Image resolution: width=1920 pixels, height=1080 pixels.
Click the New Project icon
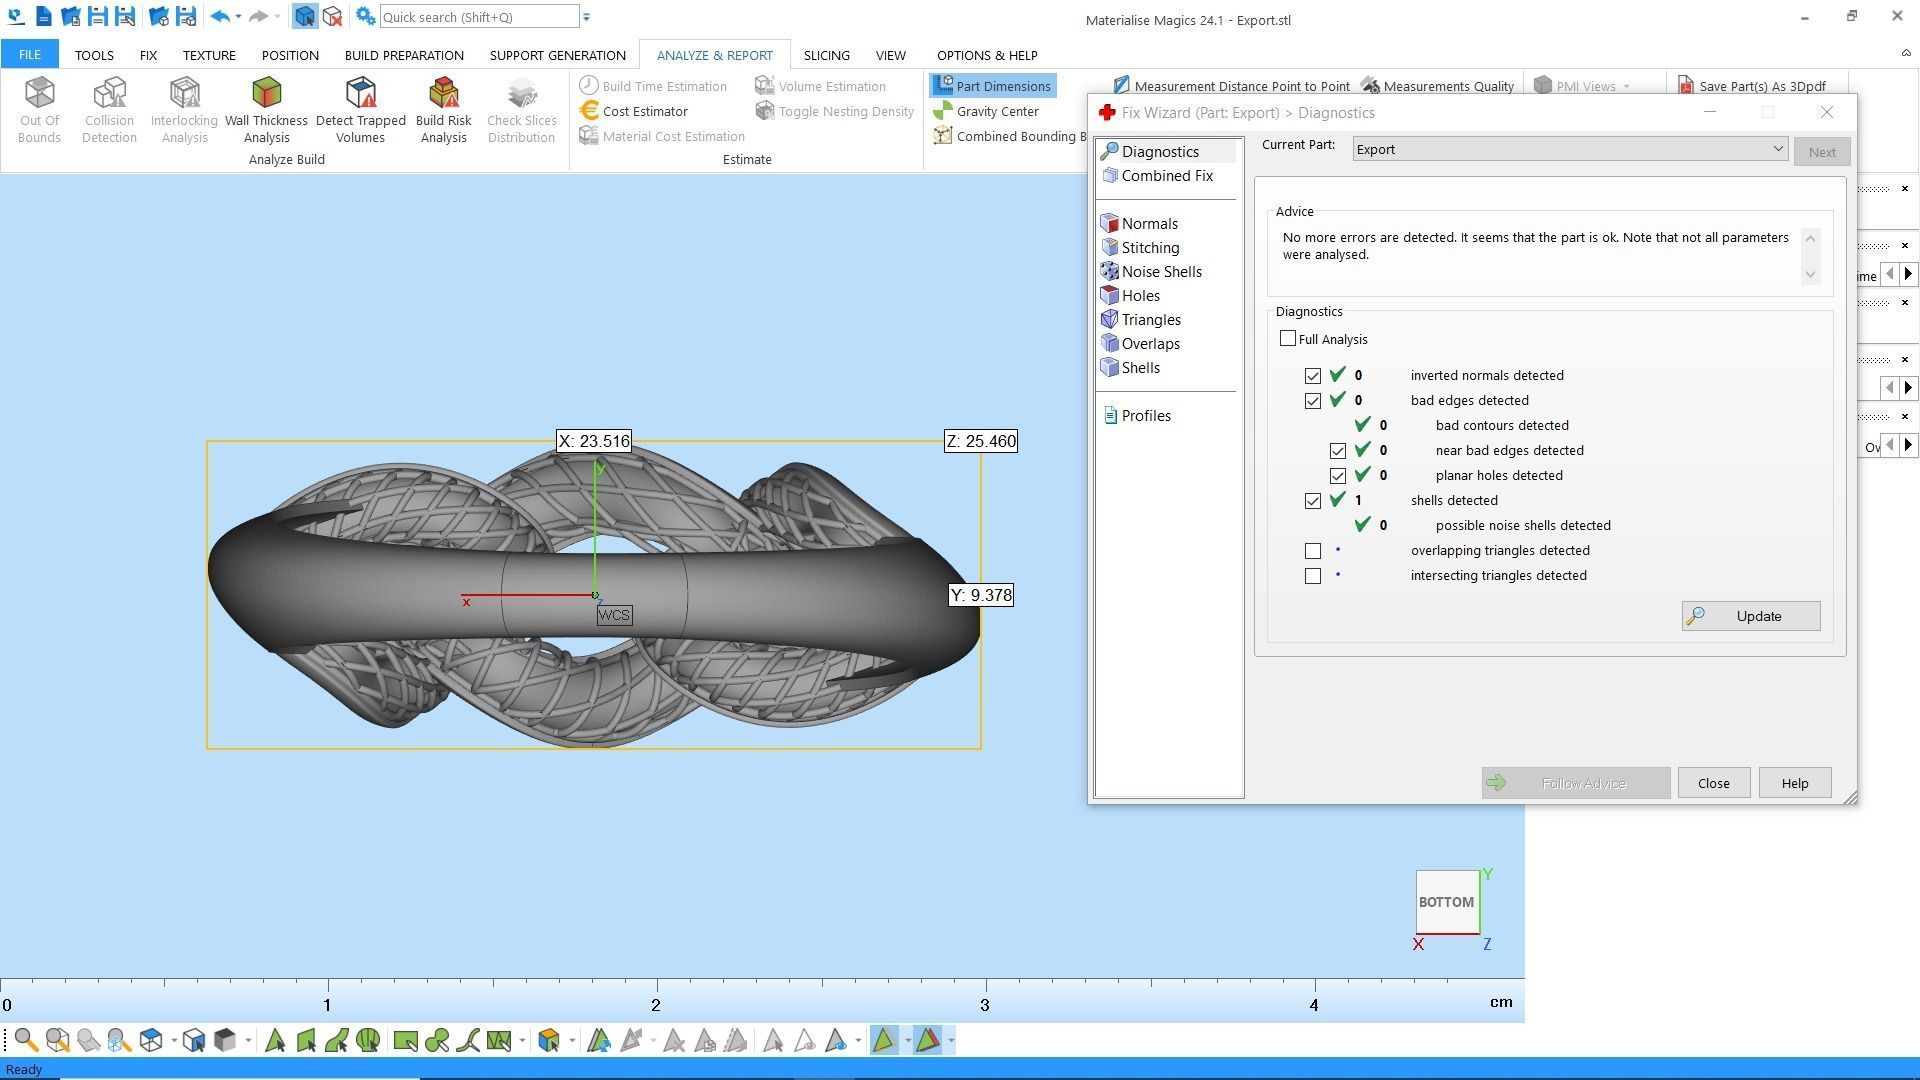tap(43, 17)
